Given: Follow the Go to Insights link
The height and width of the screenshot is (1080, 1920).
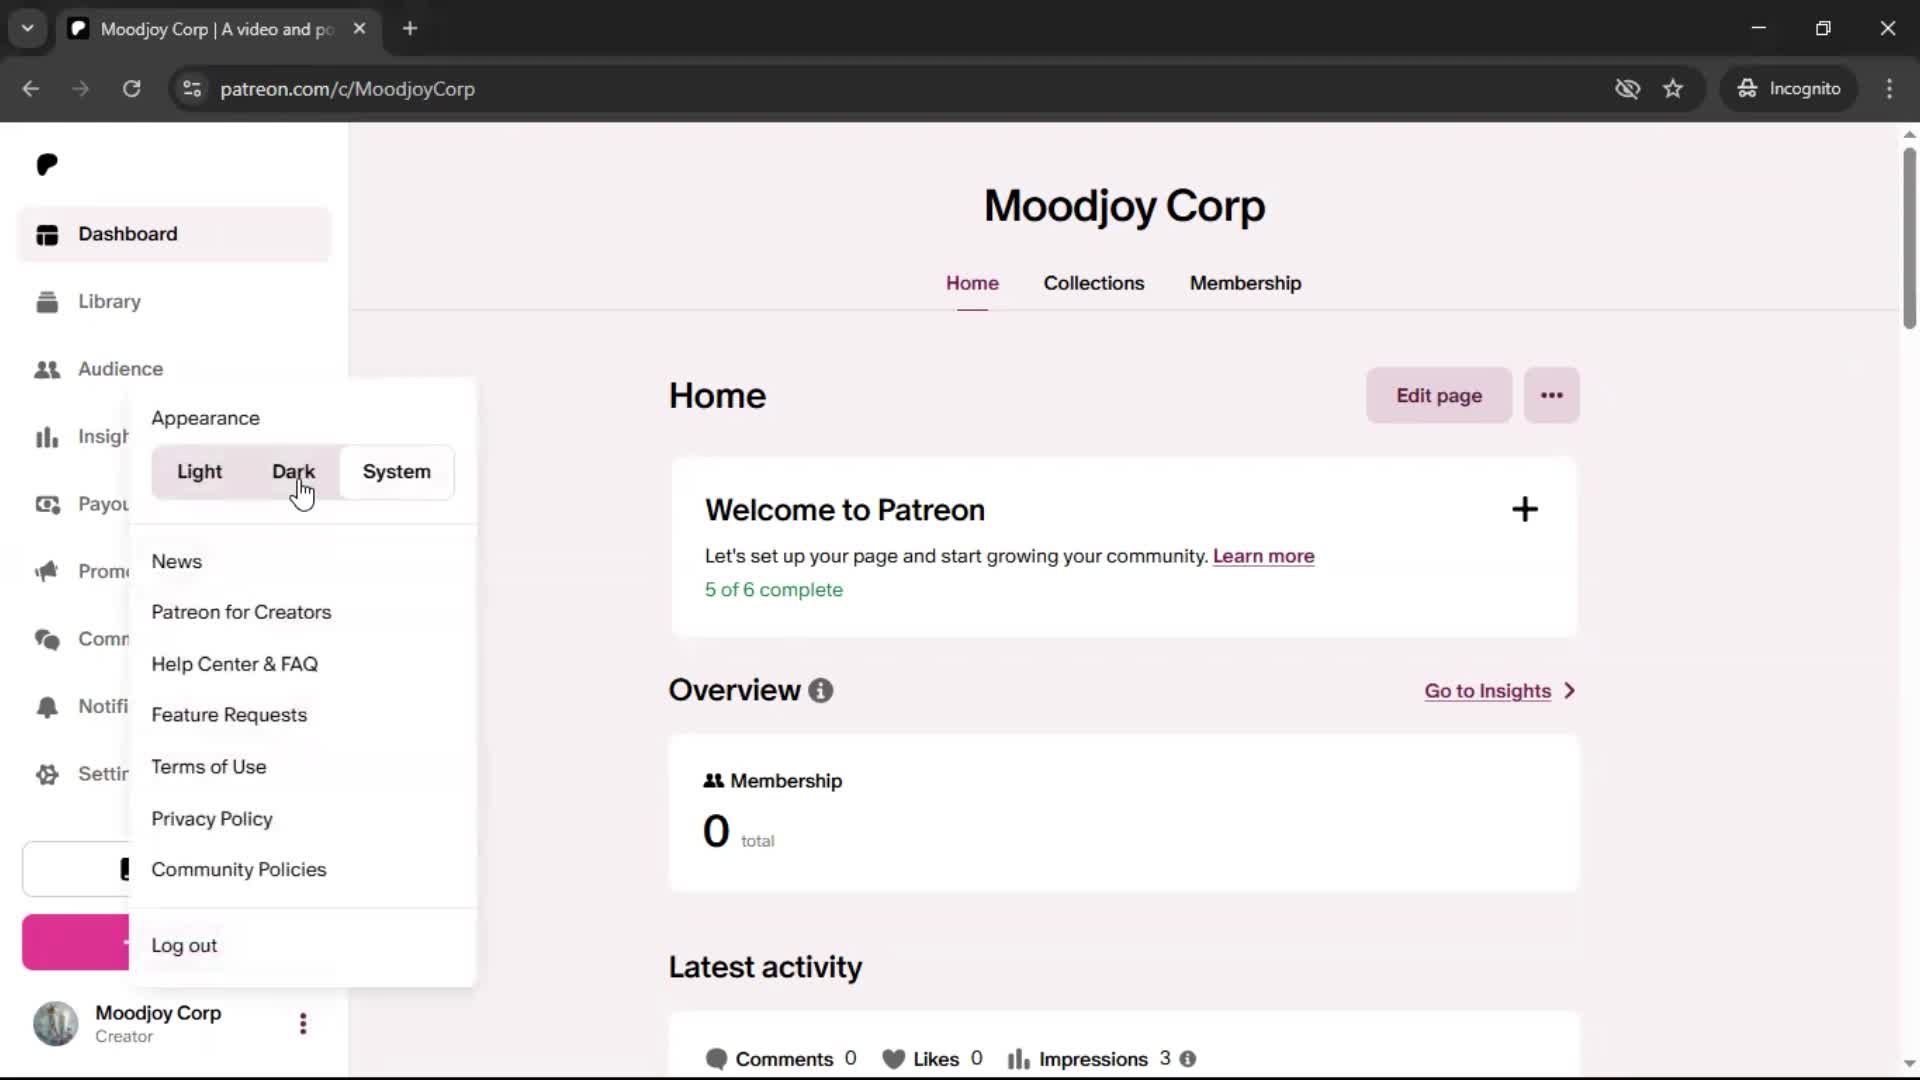Looking at the screenshot, I should click(1487, 691).
